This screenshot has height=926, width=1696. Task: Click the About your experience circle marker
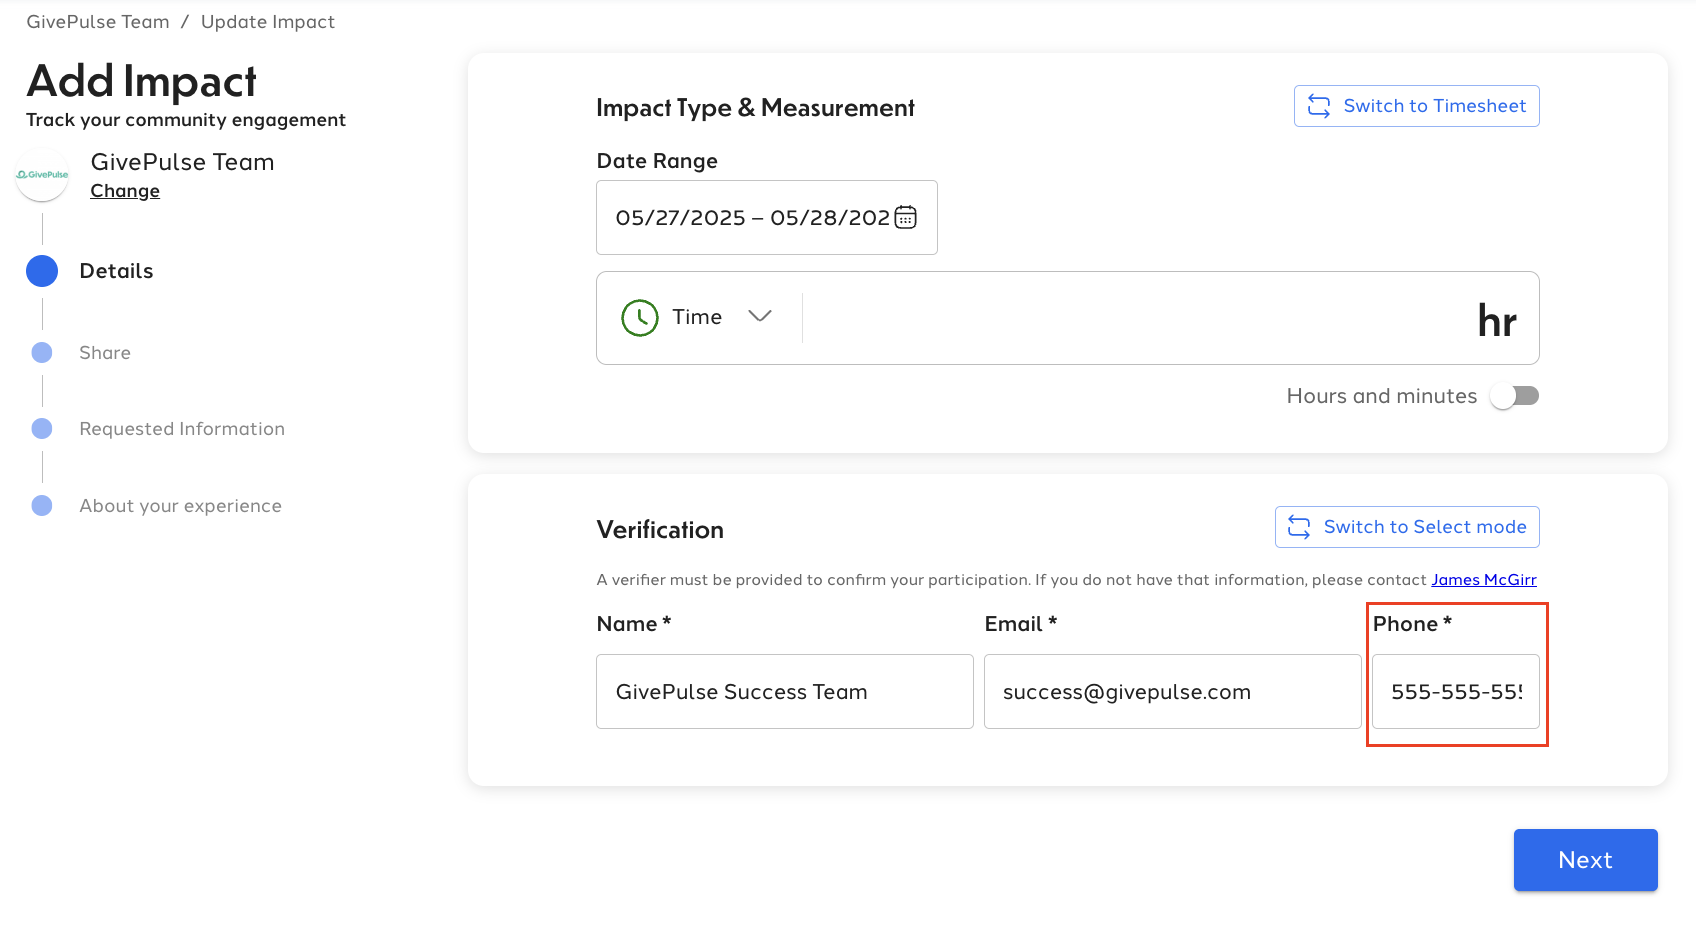42,506
